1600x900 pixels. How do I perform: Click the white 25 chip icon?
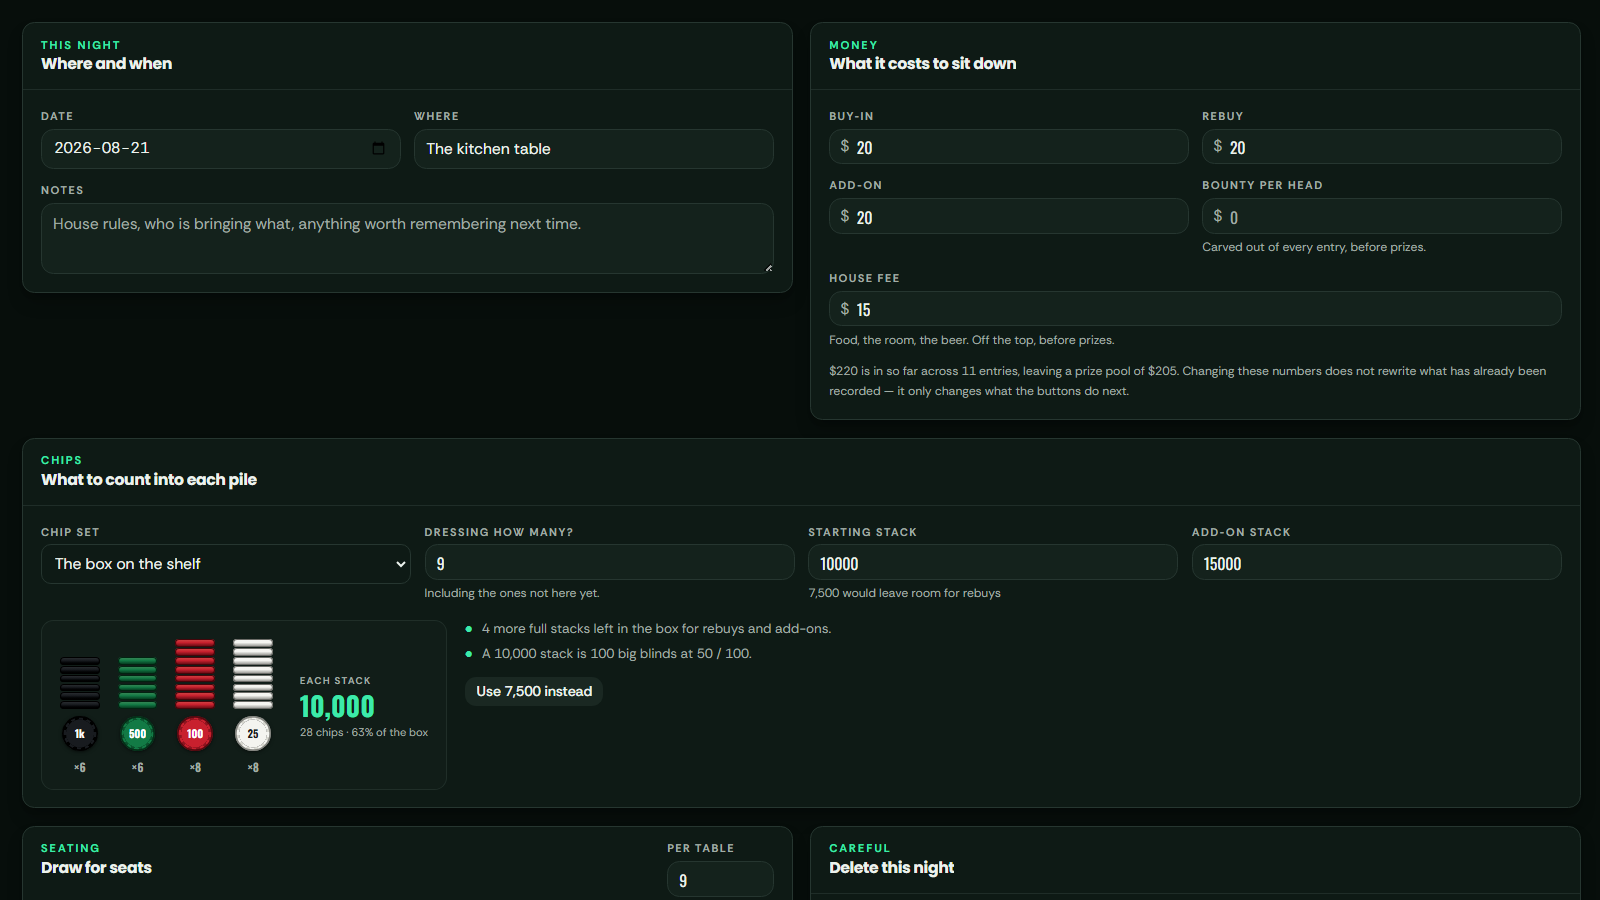pos(253,734)
